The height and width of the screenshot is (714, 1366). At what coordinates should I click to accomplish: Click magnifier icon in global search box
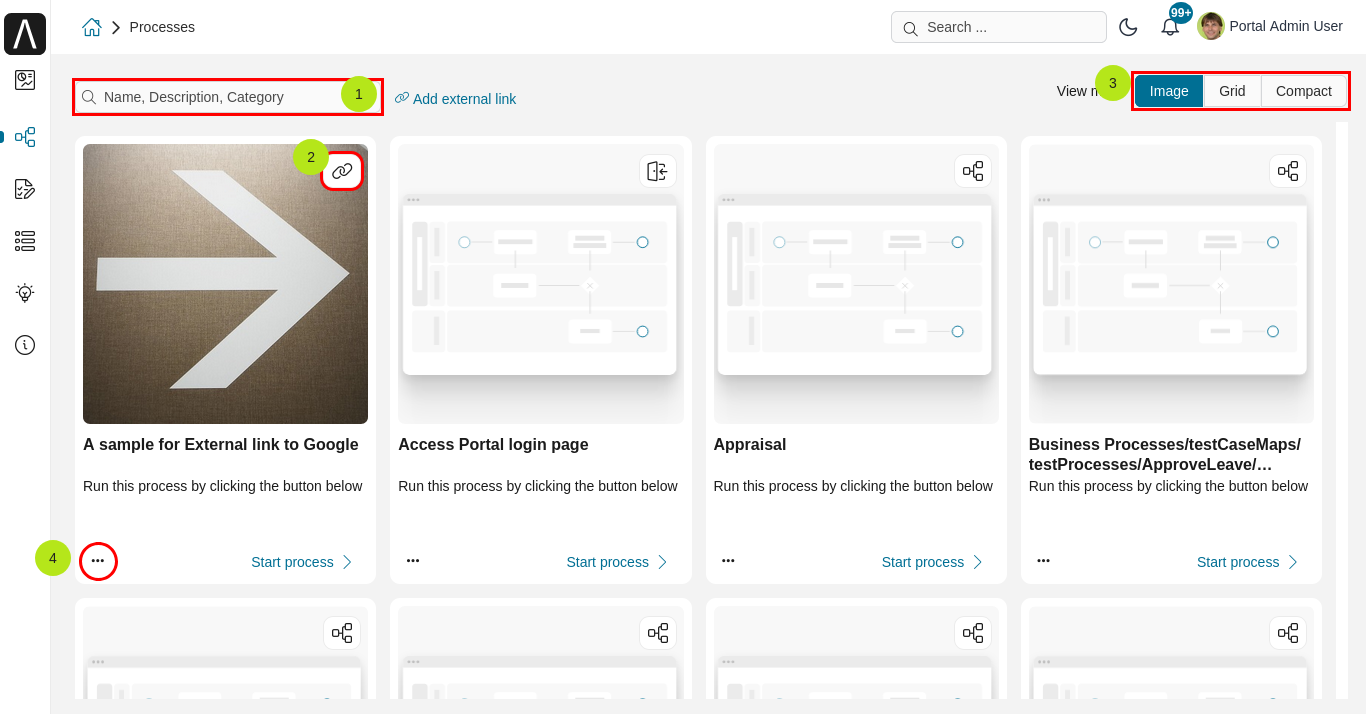click(910, 28)
